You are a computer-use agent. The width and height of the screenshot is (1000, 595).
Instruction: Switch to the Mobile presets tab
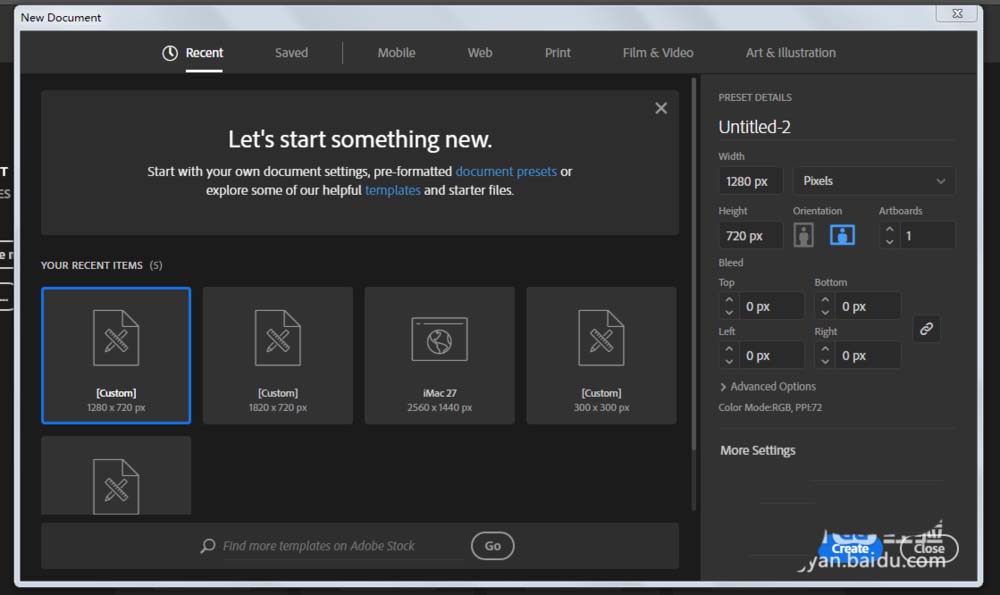click(x=396, y=53)
